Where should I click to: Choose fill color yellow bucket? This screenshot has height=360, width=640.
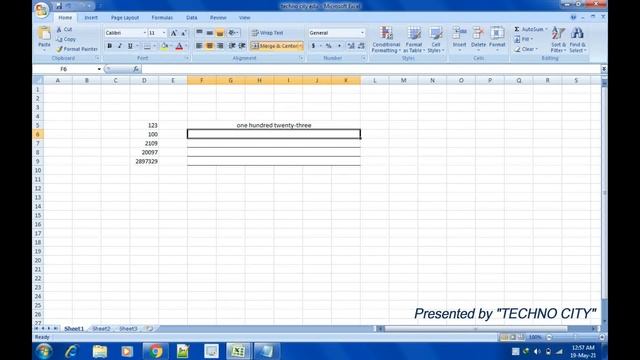[164, 47]
